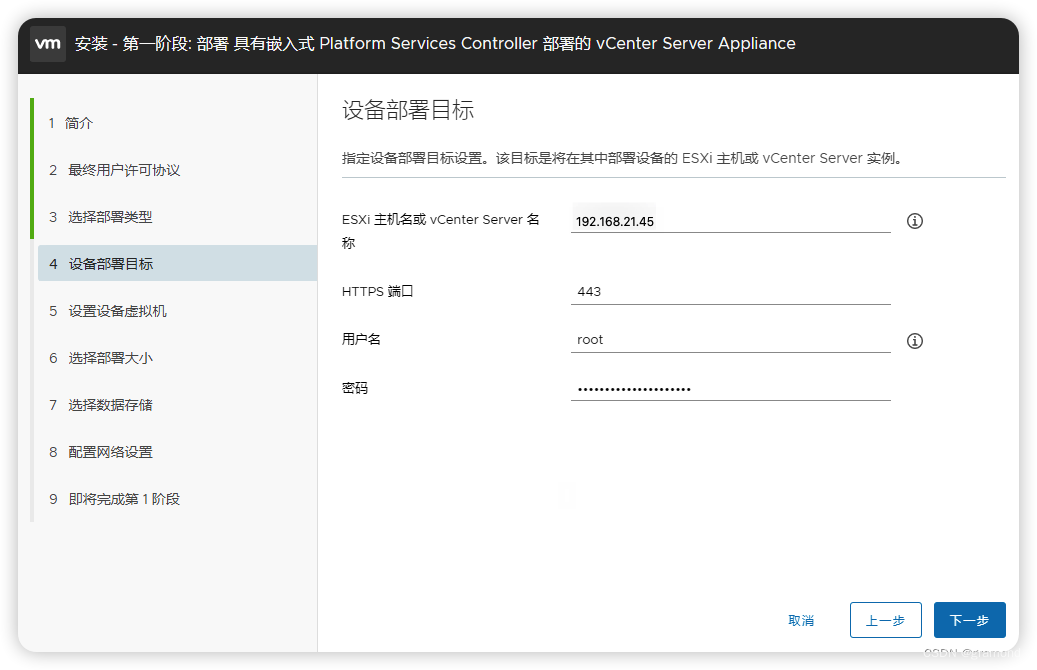1037x670 pixels.
Task: Click the 上一步 back button
Action: pos(886,620)
